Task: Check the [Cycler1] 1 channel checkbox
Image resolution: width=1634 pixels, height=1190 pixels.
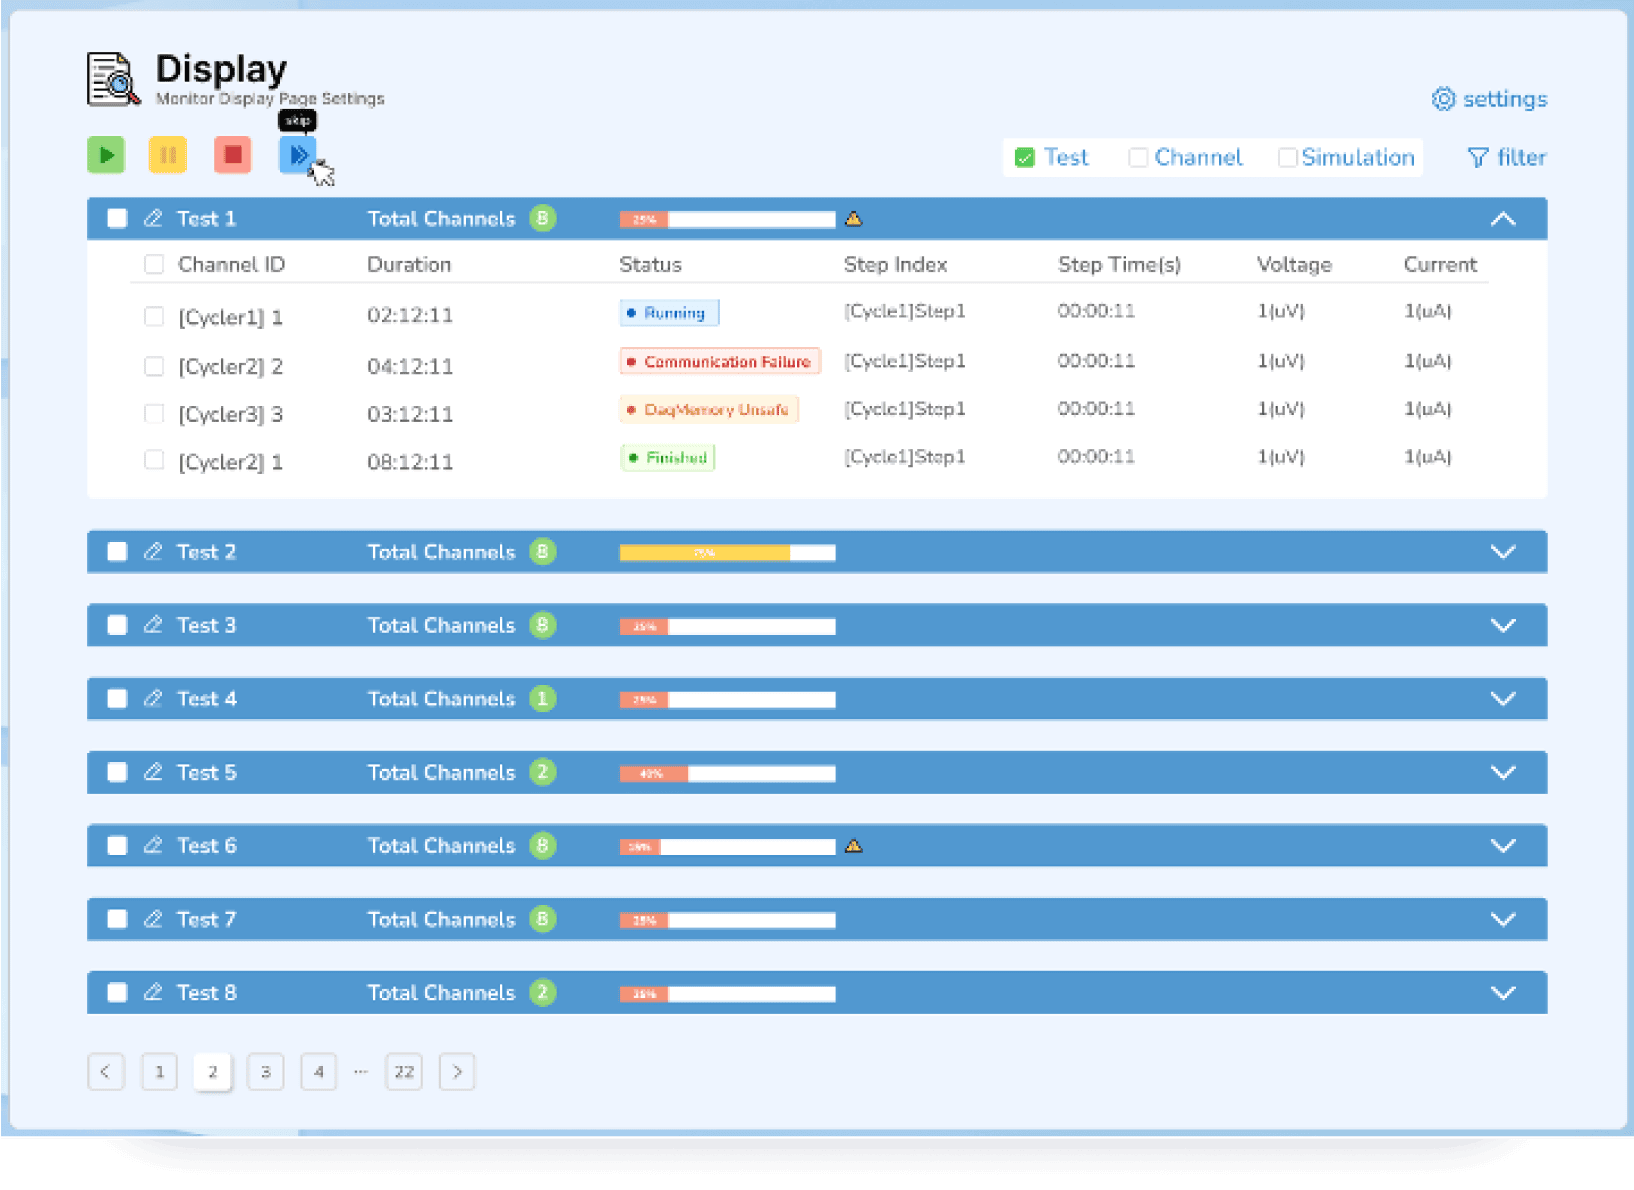Action: click(x=154, y=316)
